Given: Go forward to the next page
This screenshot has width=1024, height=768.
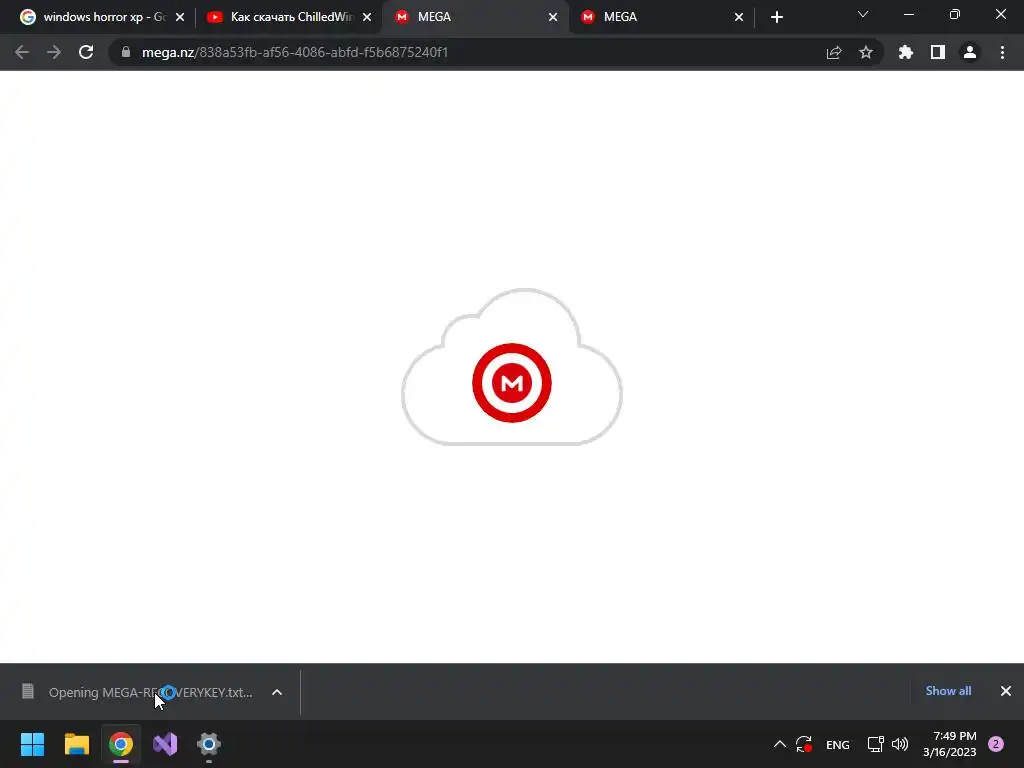Looking at the screenshot, I should (54, 52).
